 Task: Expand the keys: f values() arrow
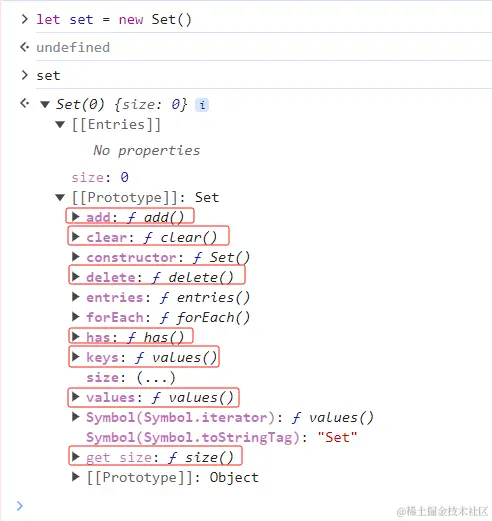(76, 357)
